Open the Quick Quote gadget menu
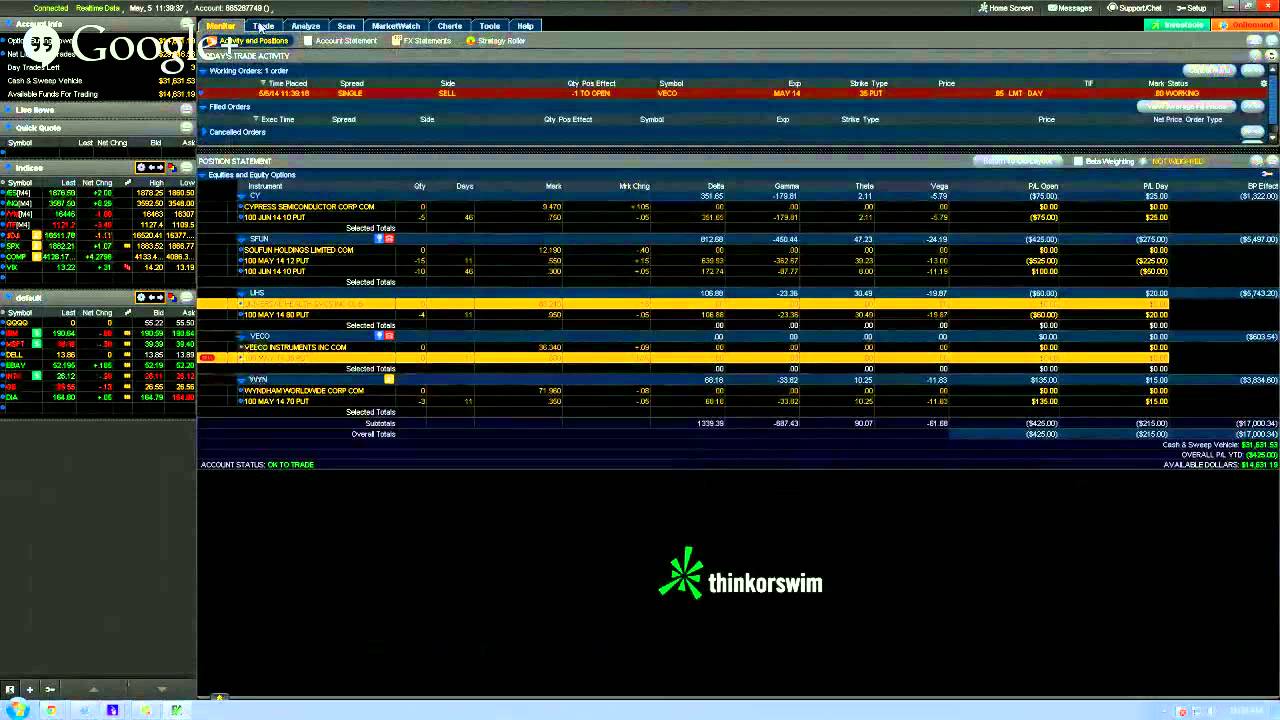This screenshot has height=720, width=1280. point(186,128)
